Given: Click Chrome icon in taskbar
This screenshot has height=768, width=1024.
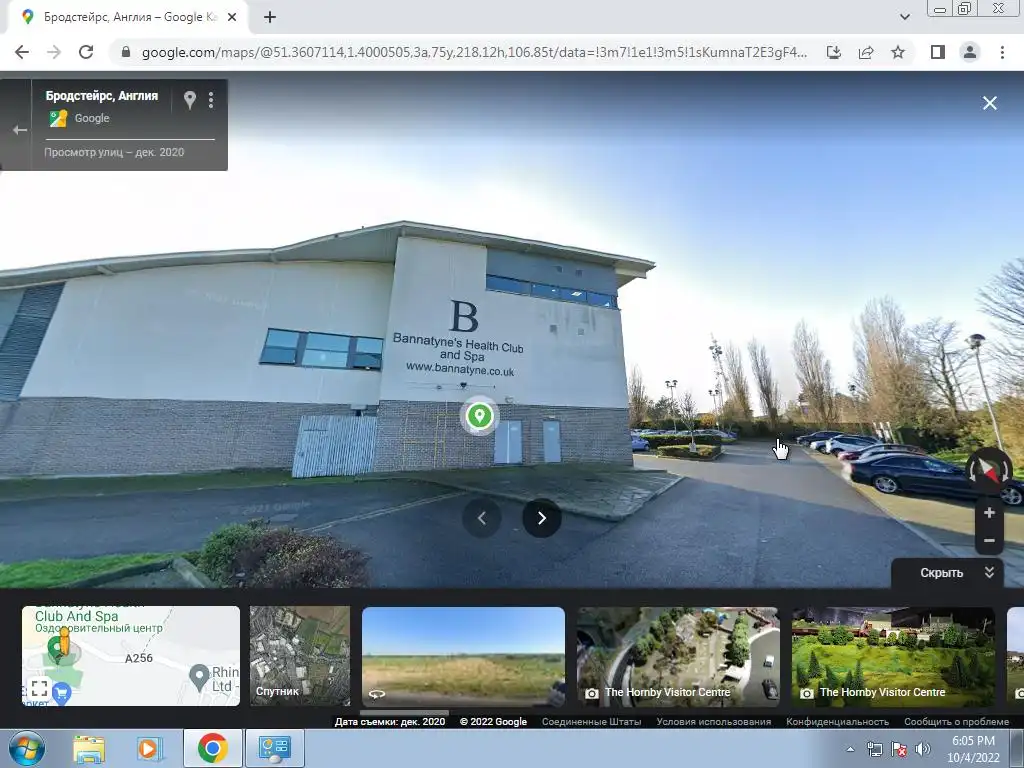Looking at the screenshot, I should point(212,748).
